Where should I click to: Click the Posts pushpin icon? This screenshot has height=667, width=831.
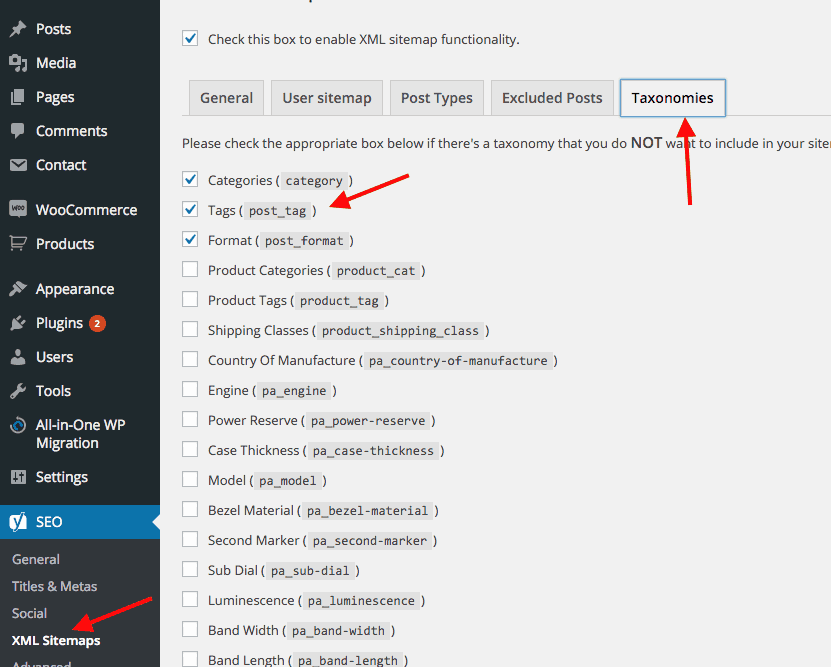pyautogui.click(x=18, y=29)
